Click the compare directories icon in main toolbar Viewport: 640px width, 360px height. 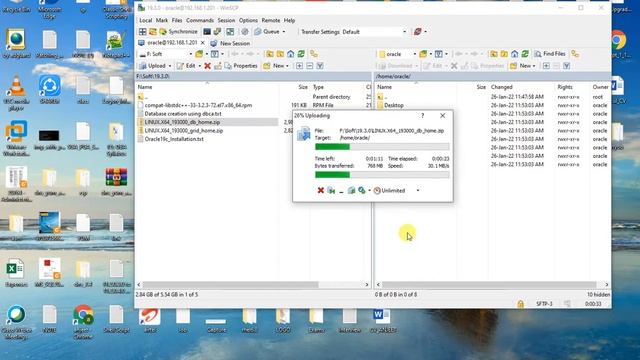tap(153, 31)
